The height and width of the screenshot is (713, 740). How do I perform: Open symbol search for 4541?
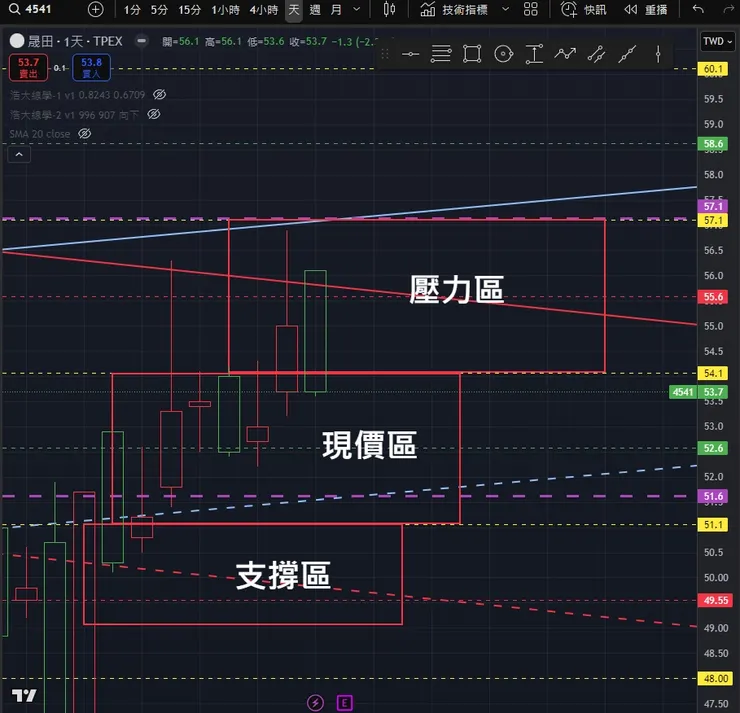tap(31, 9)
